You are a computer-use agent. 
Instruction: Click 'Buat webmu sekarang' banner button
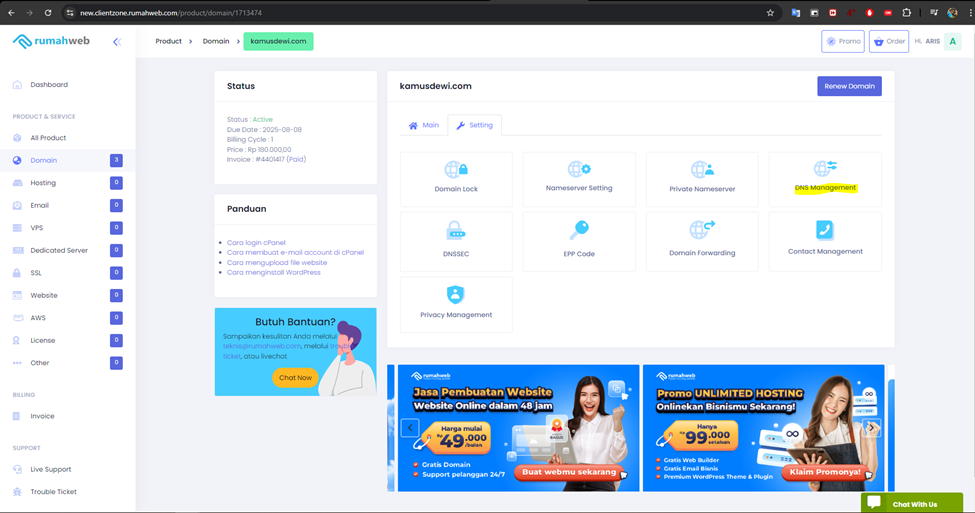[x=569, y=472]
